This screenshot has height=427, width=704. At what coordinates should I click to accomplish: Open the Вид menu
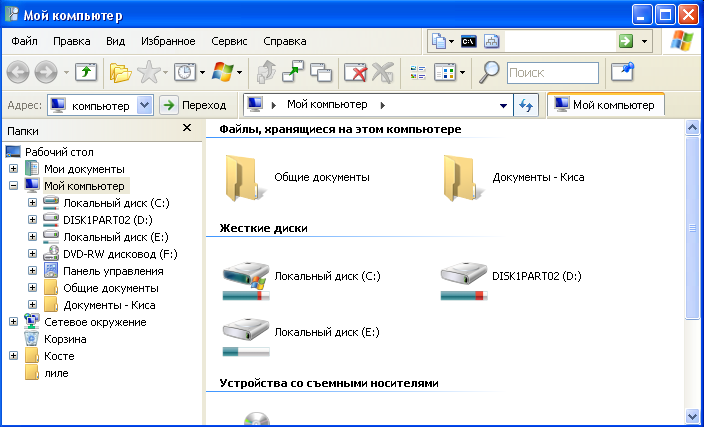(x=115, y=41)
